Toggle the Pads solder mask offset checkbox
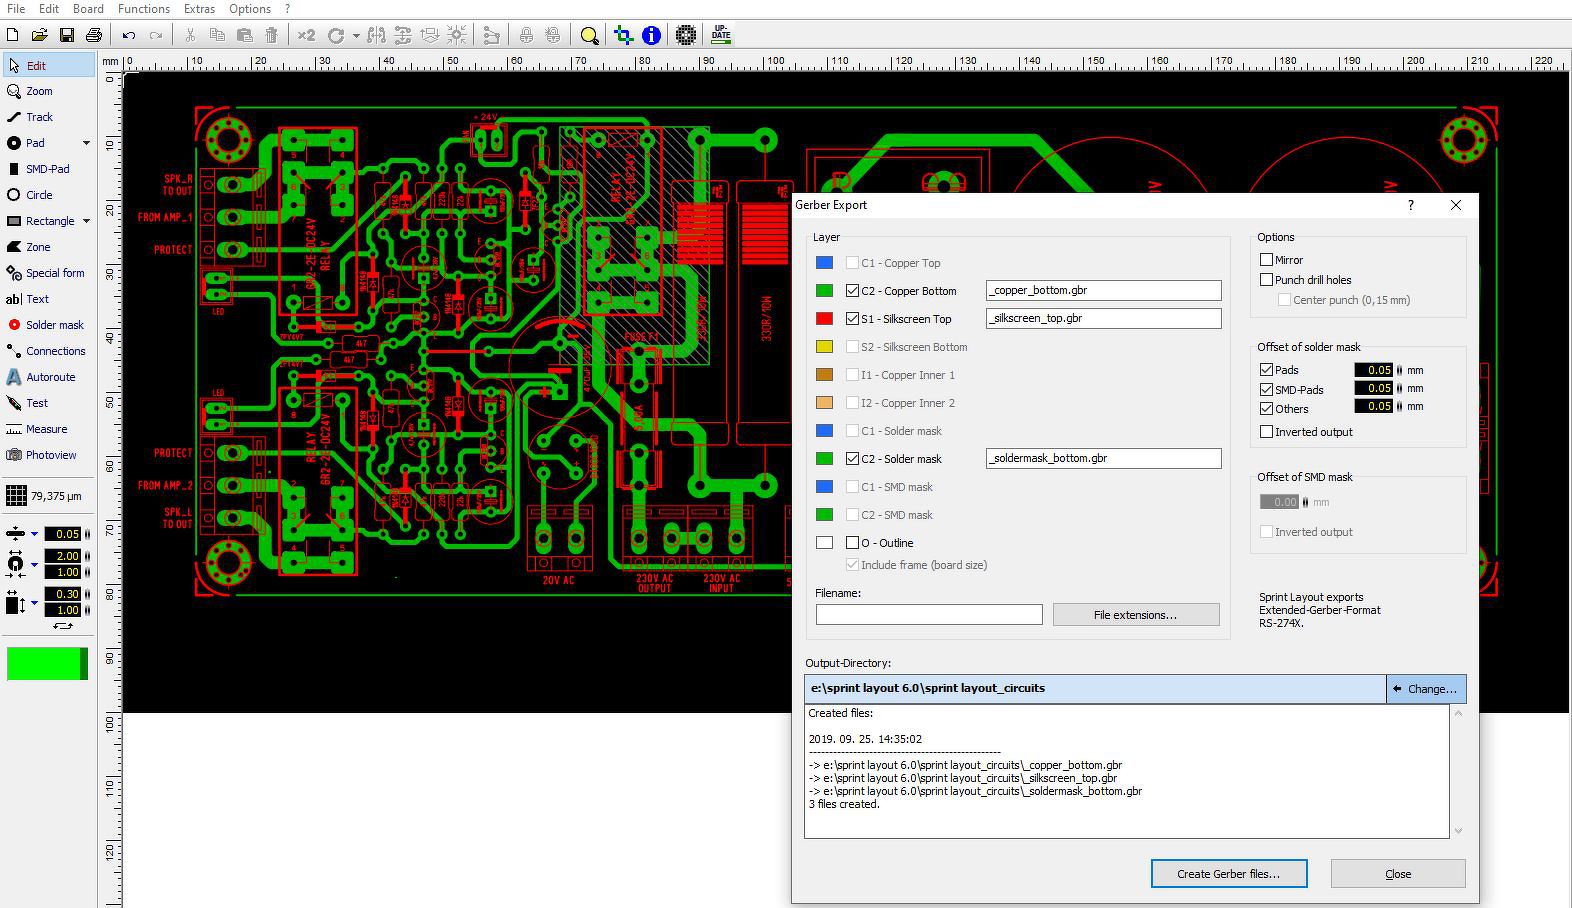 [1266, 370]
